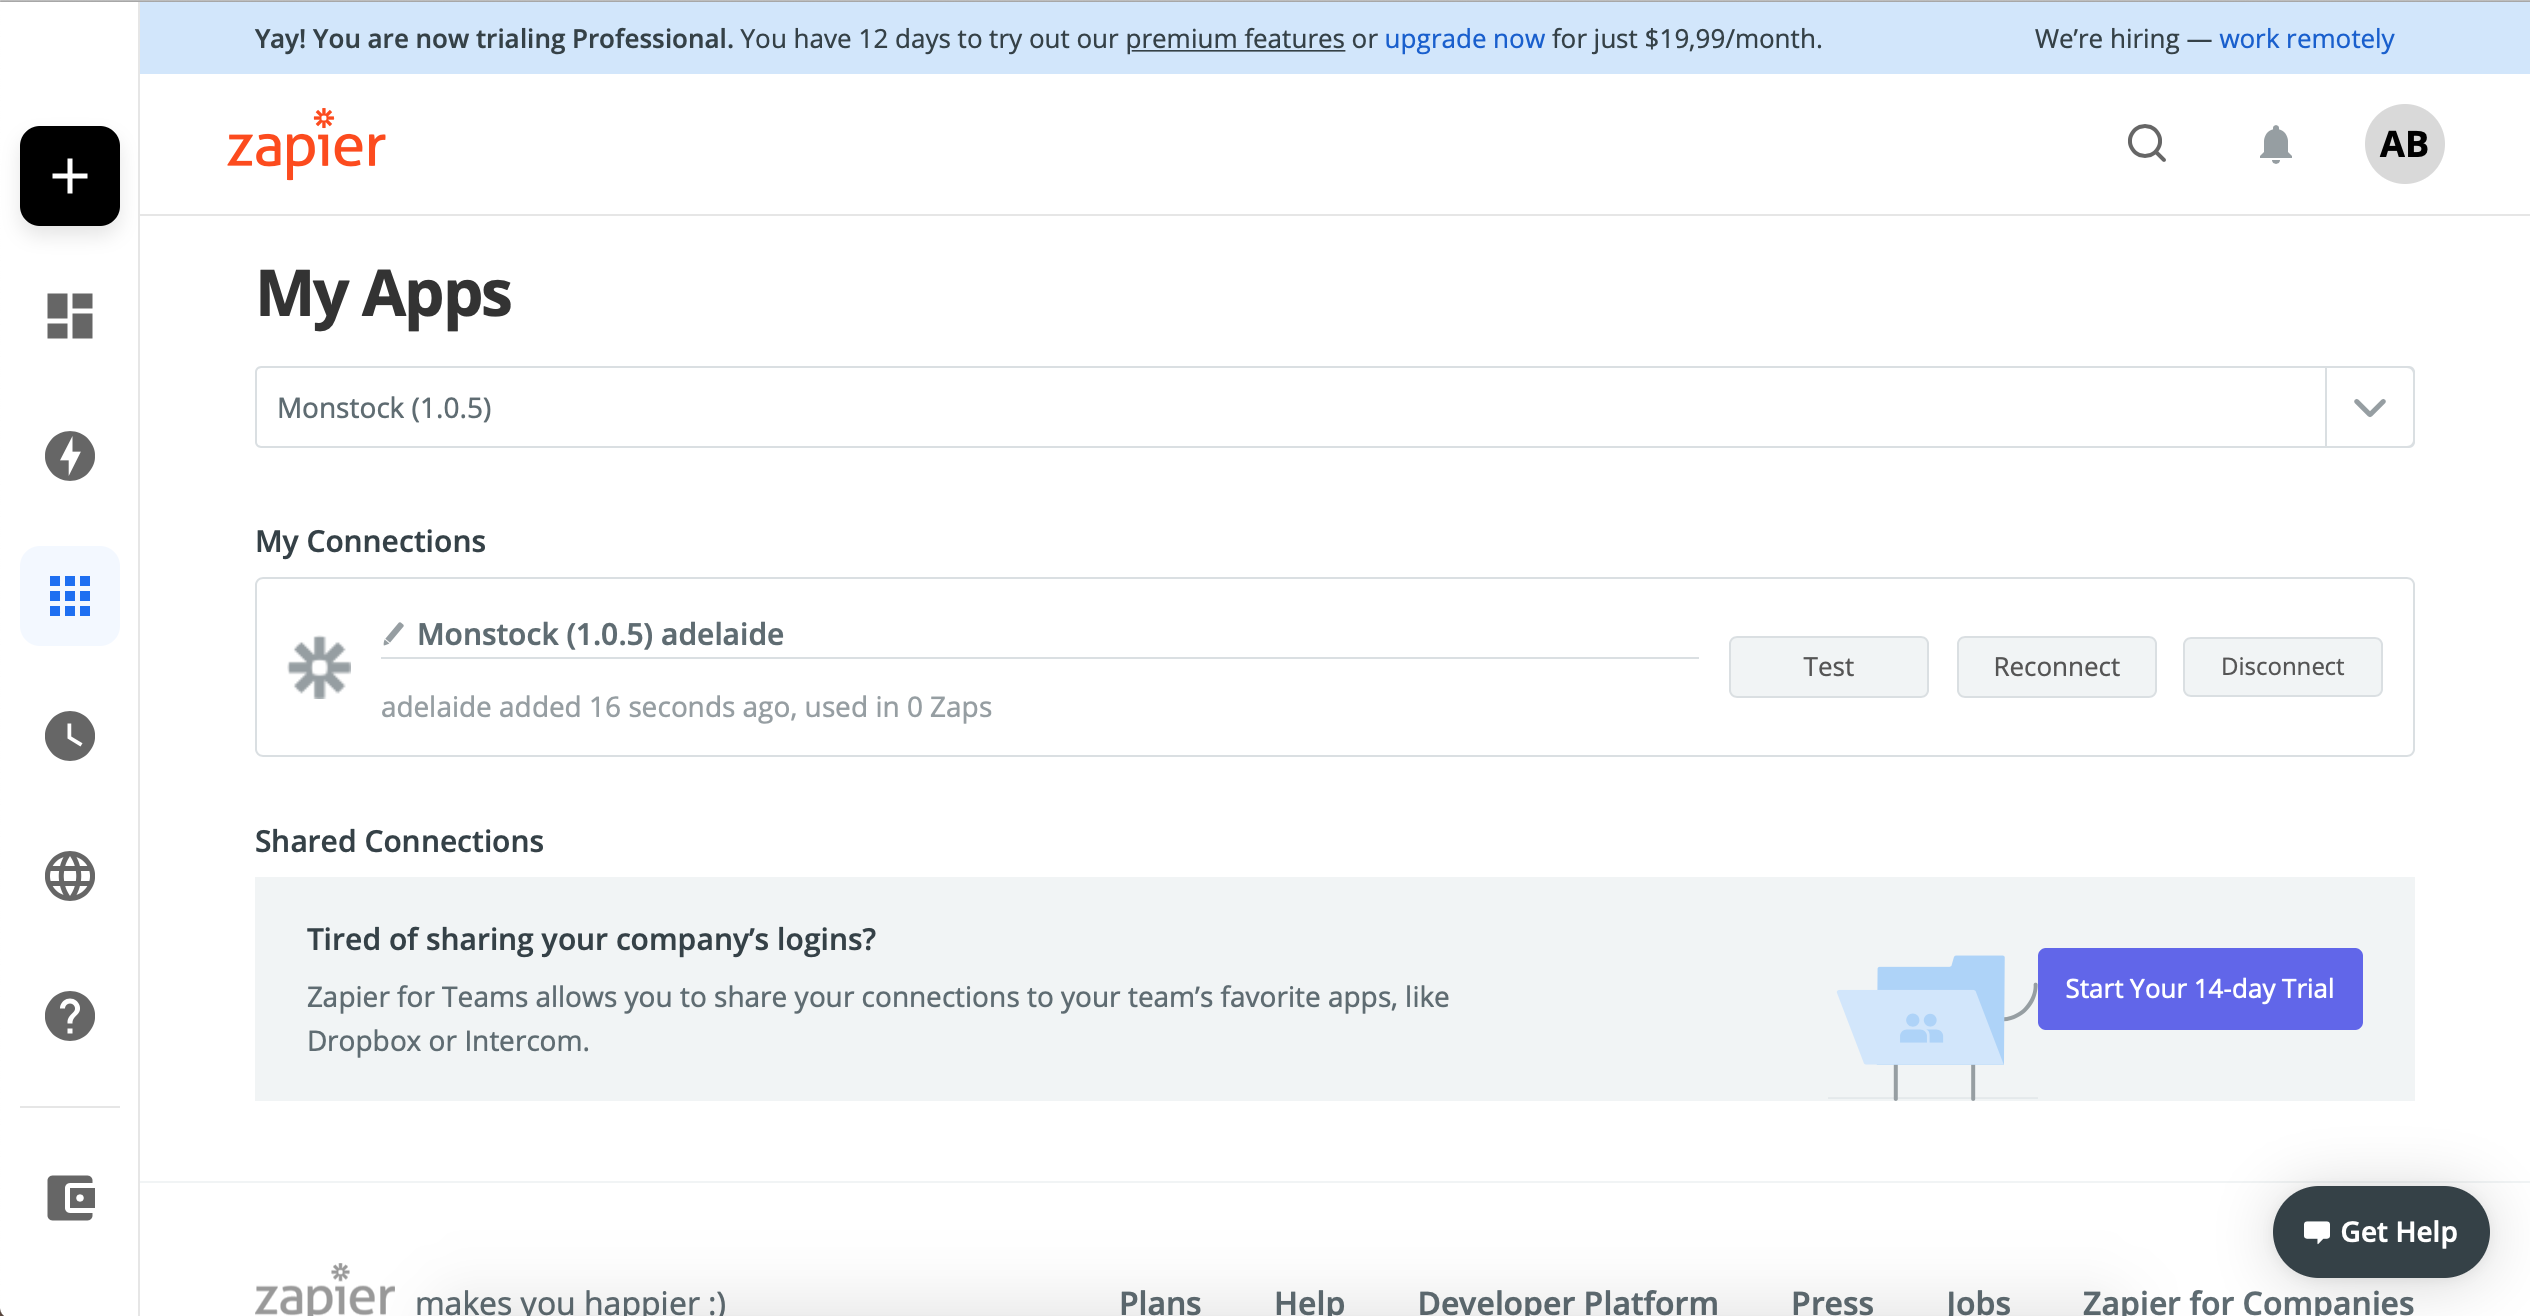Open Zaps lightning bolt icon in sidebar
Viewport: 2530px width, 1316px height.
point(70,456)
